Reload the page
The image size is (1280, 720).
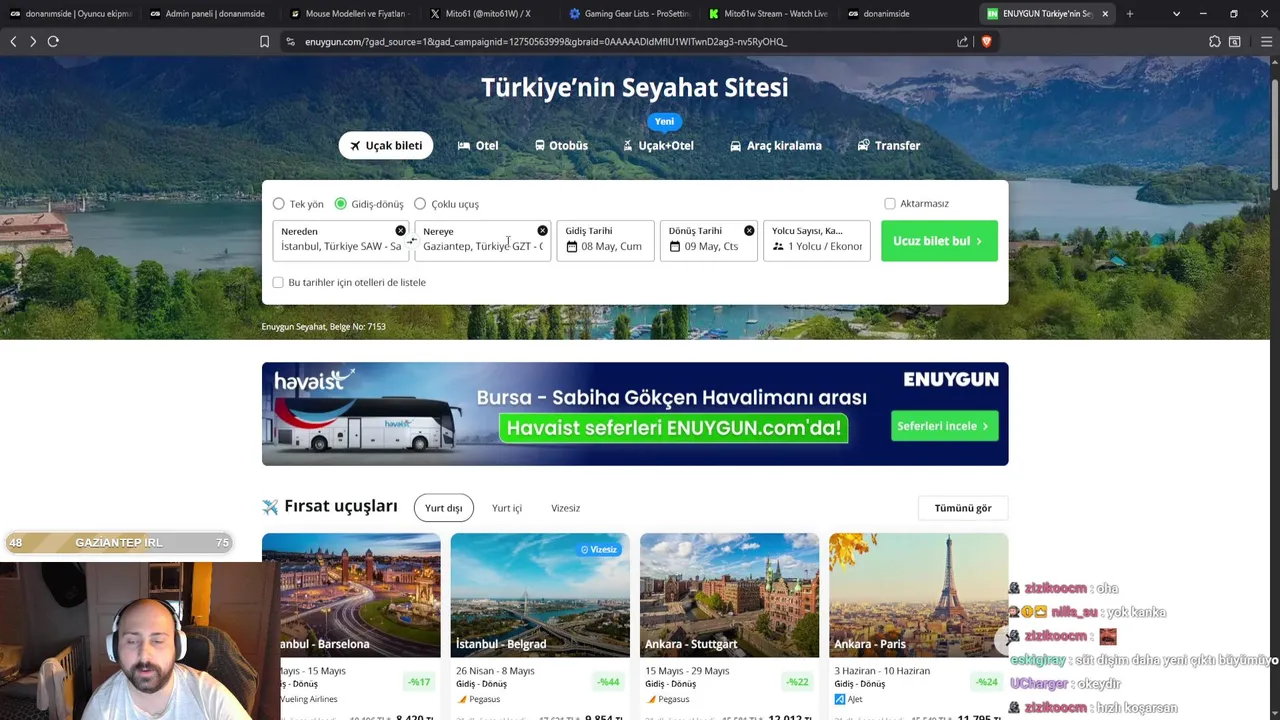53,41
